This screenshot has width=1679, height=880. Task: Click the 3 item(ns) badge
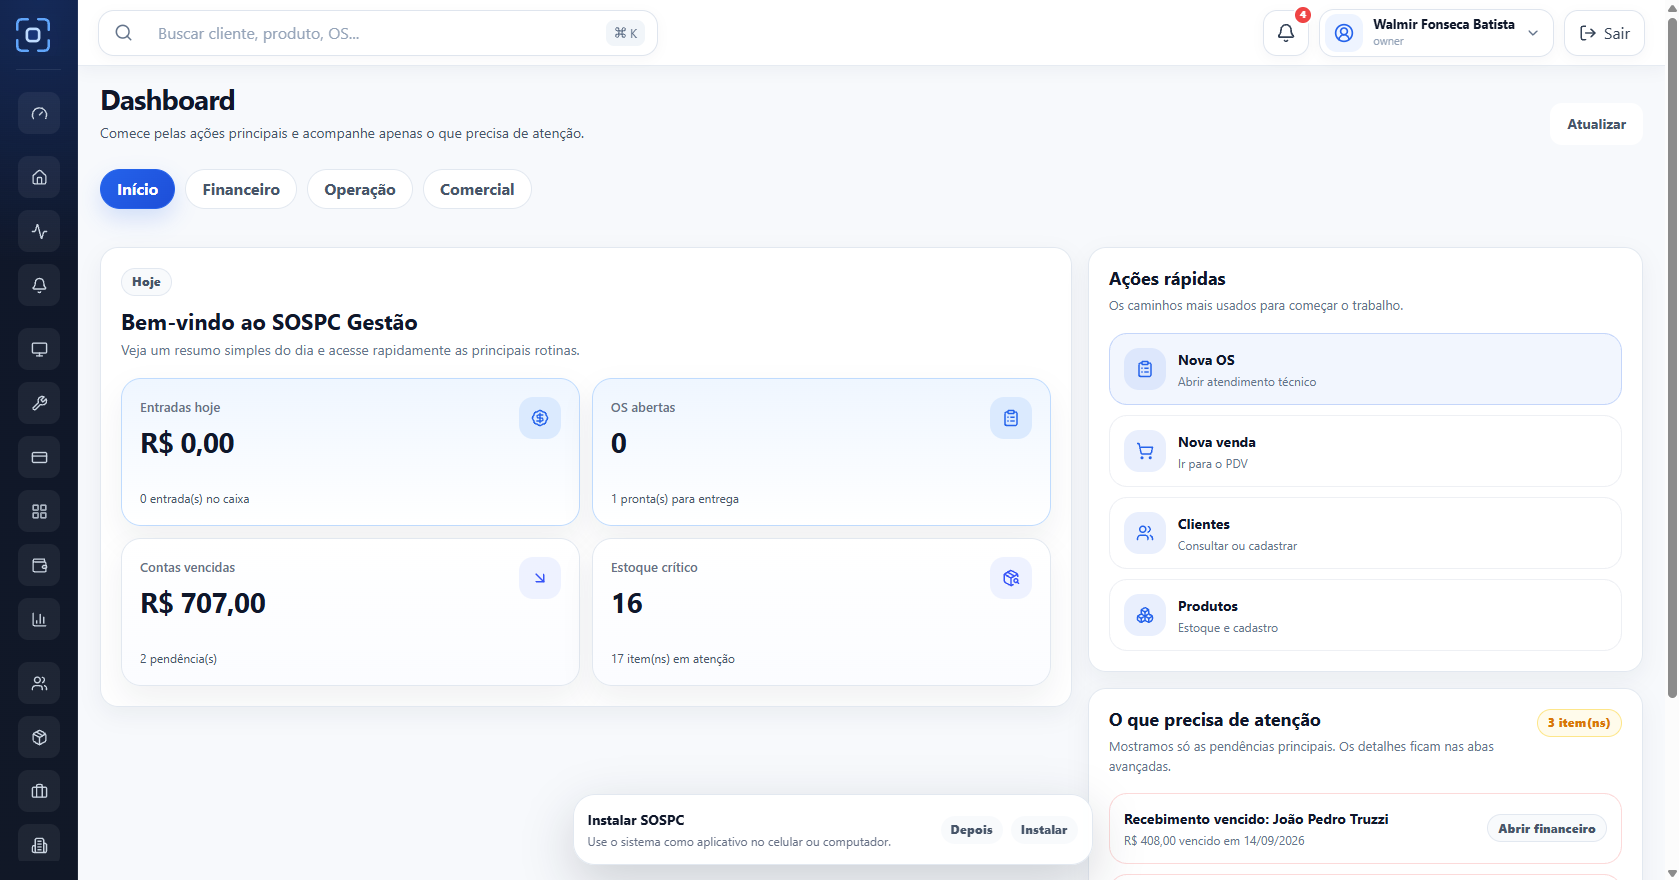click(x=1579, y=723)
